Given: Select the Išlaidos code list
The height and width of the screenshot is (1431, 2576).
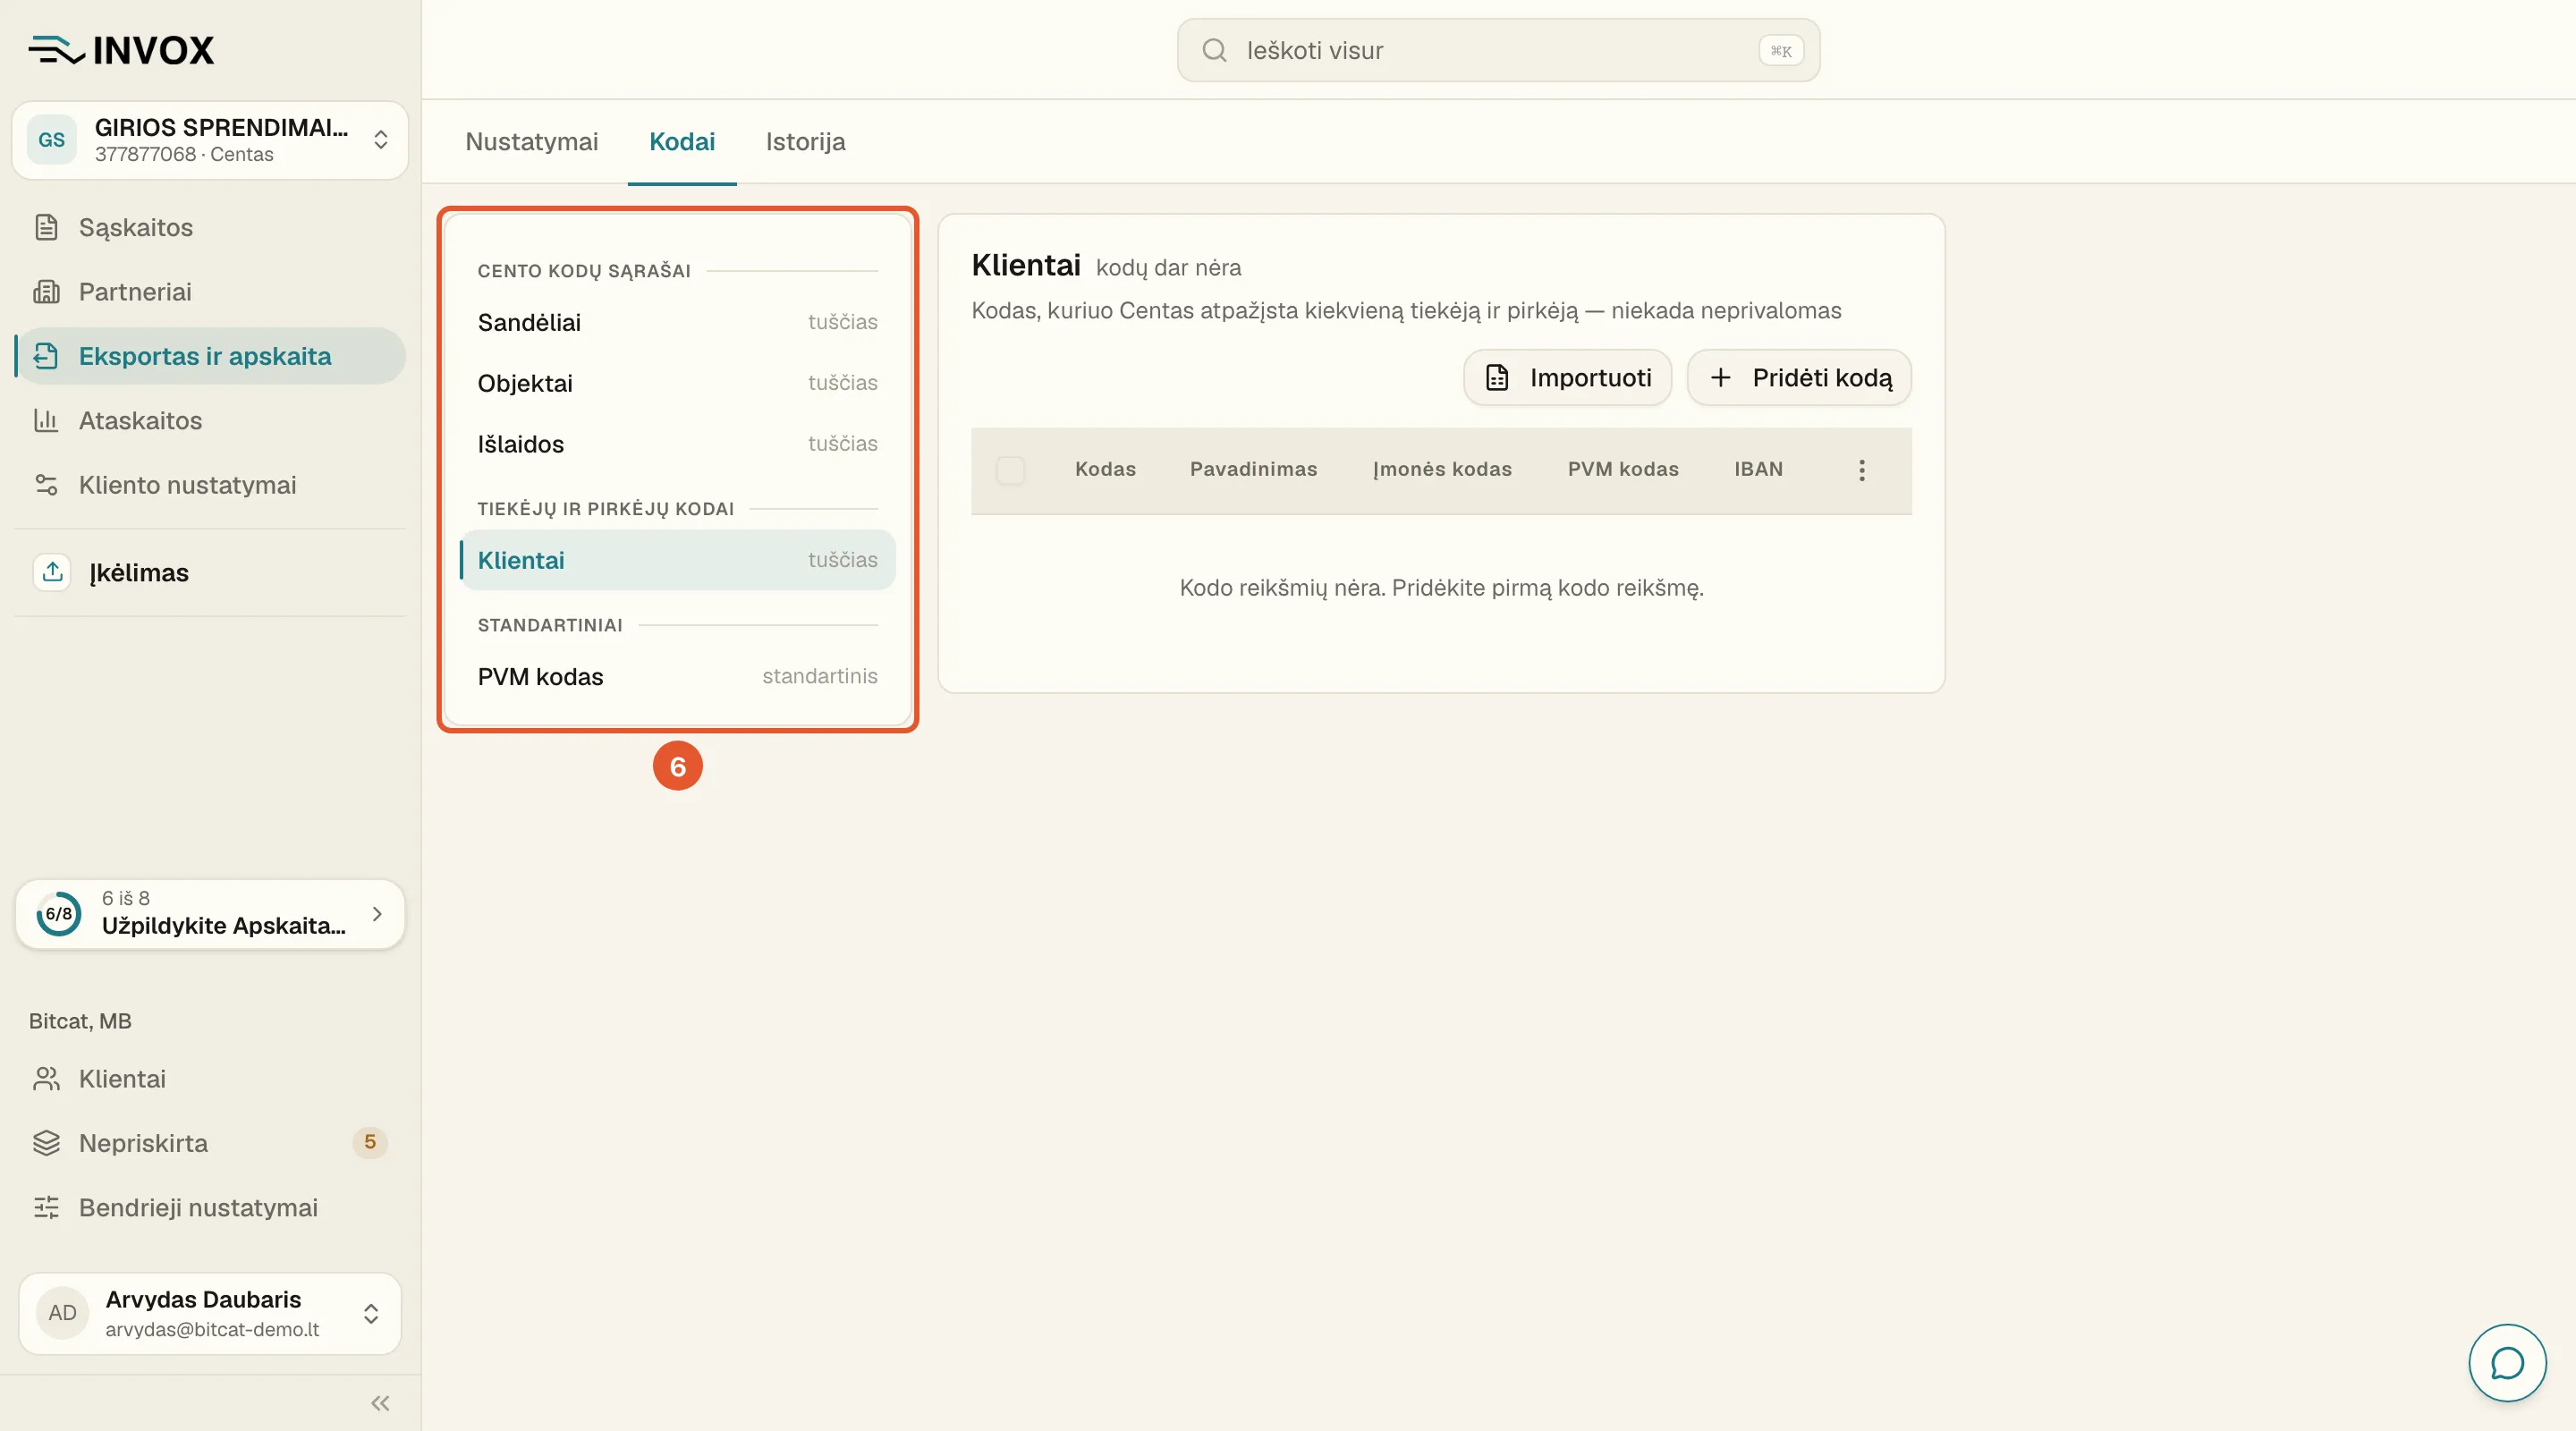Looking at the screenshot, I should point(677,444).
